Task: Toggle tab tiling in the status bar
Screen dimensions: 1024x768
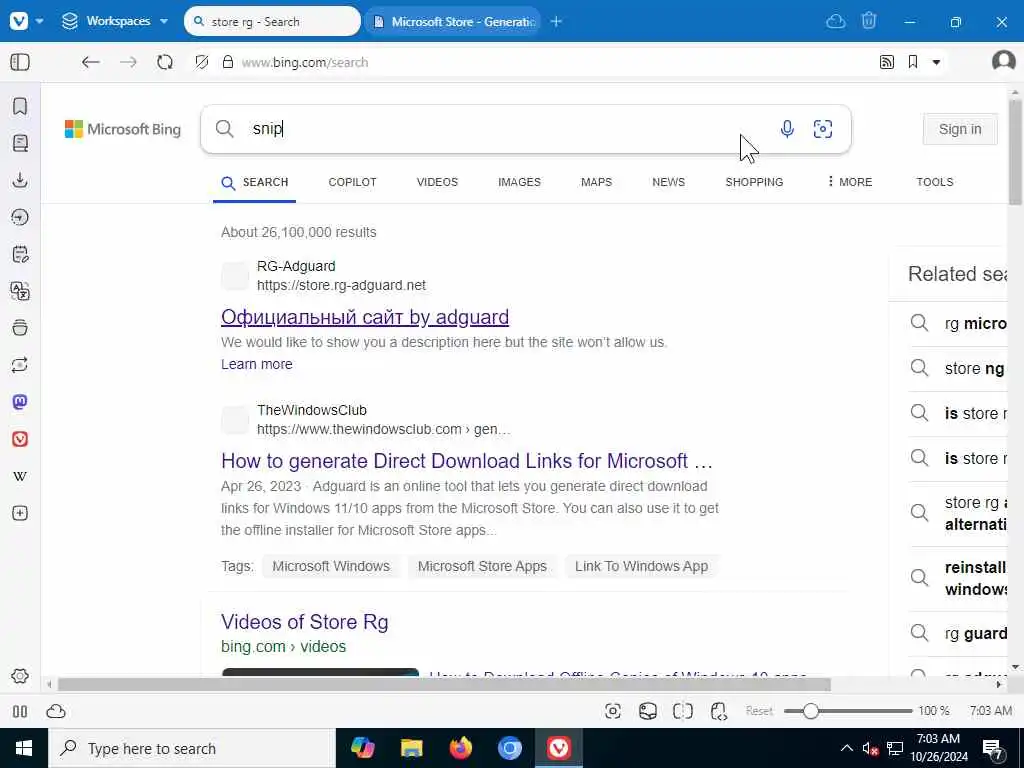Action: pos(682,711)
